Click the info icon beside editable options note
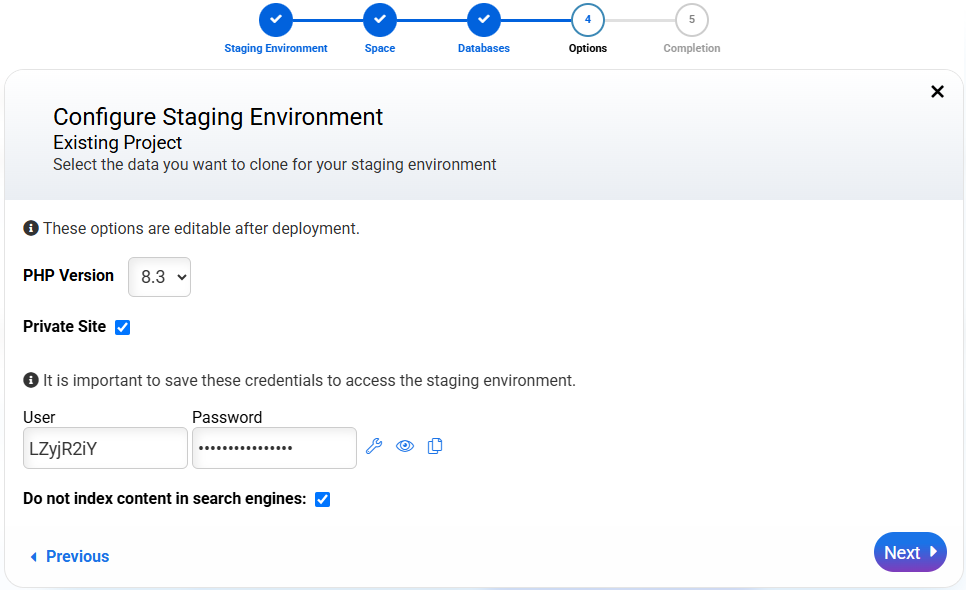 tap(31, 229)
